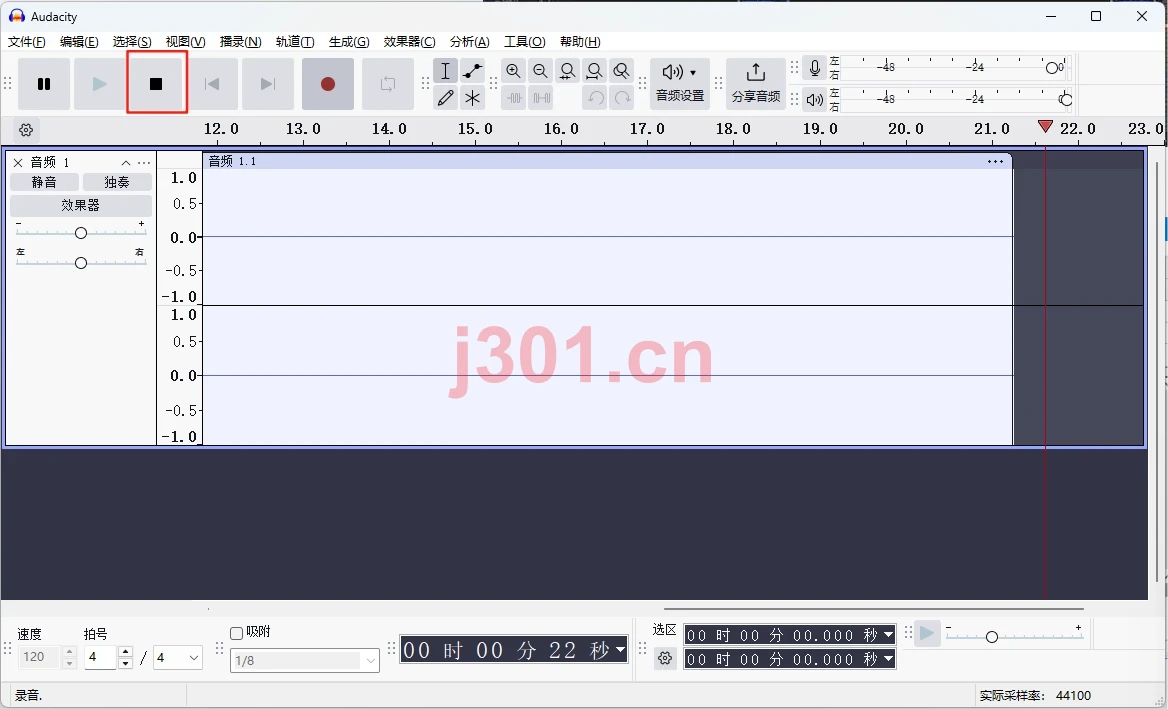The width and height of the screenshot is (1168, 709).
Task: Click the clip title 音频 1.1
Action: (x=232, y=161)
